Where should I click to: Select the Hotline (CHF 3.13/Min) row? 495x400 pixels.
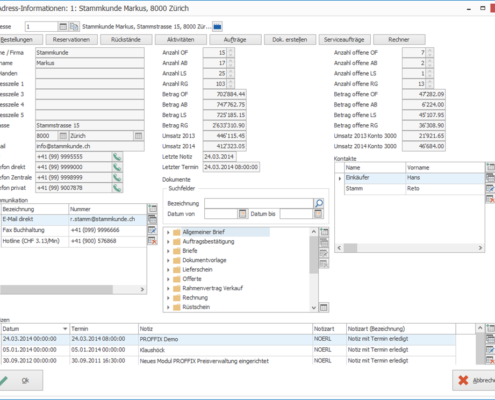[x=74, y=241]
